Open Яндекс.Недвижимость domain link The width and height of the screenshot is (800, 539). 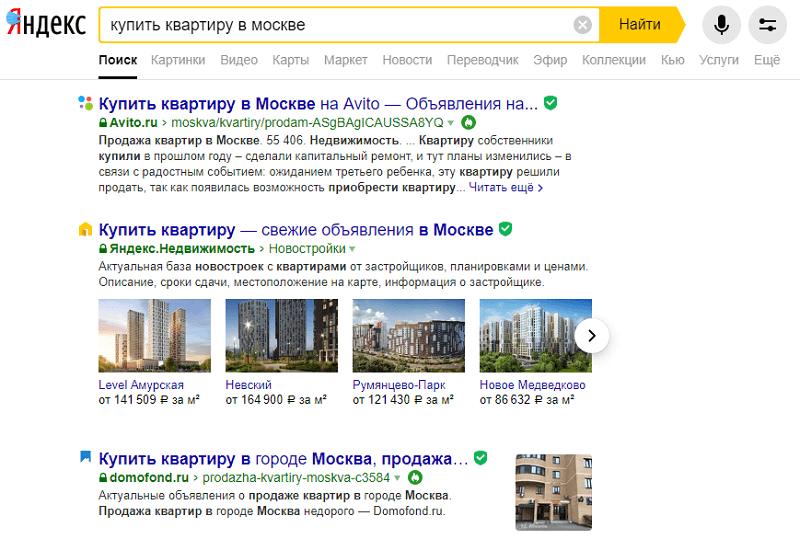tap(182, 249)
